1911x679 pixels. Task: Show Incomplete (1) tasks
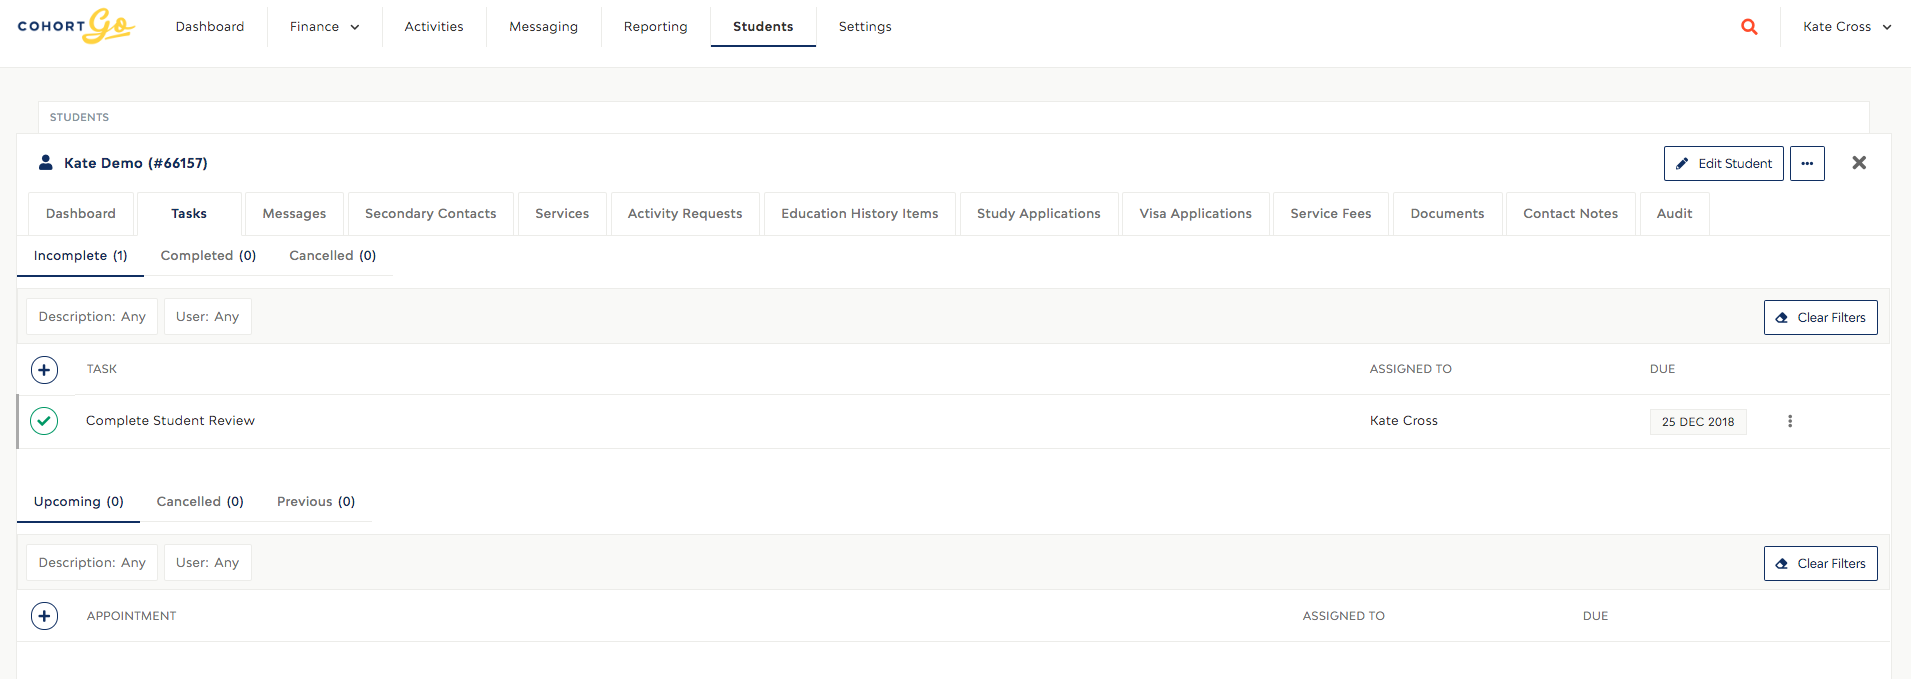81,256
